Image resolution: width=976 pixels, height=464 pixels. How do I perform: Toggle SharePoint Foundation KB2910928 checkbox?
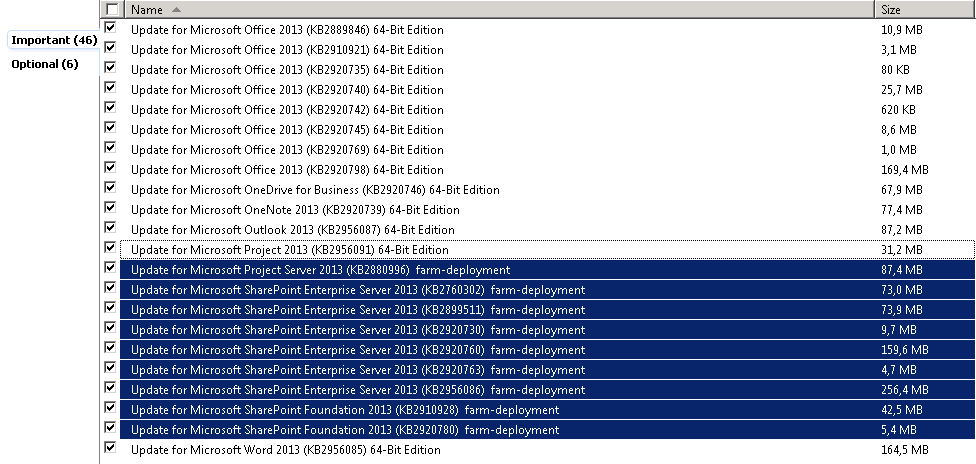110,408
